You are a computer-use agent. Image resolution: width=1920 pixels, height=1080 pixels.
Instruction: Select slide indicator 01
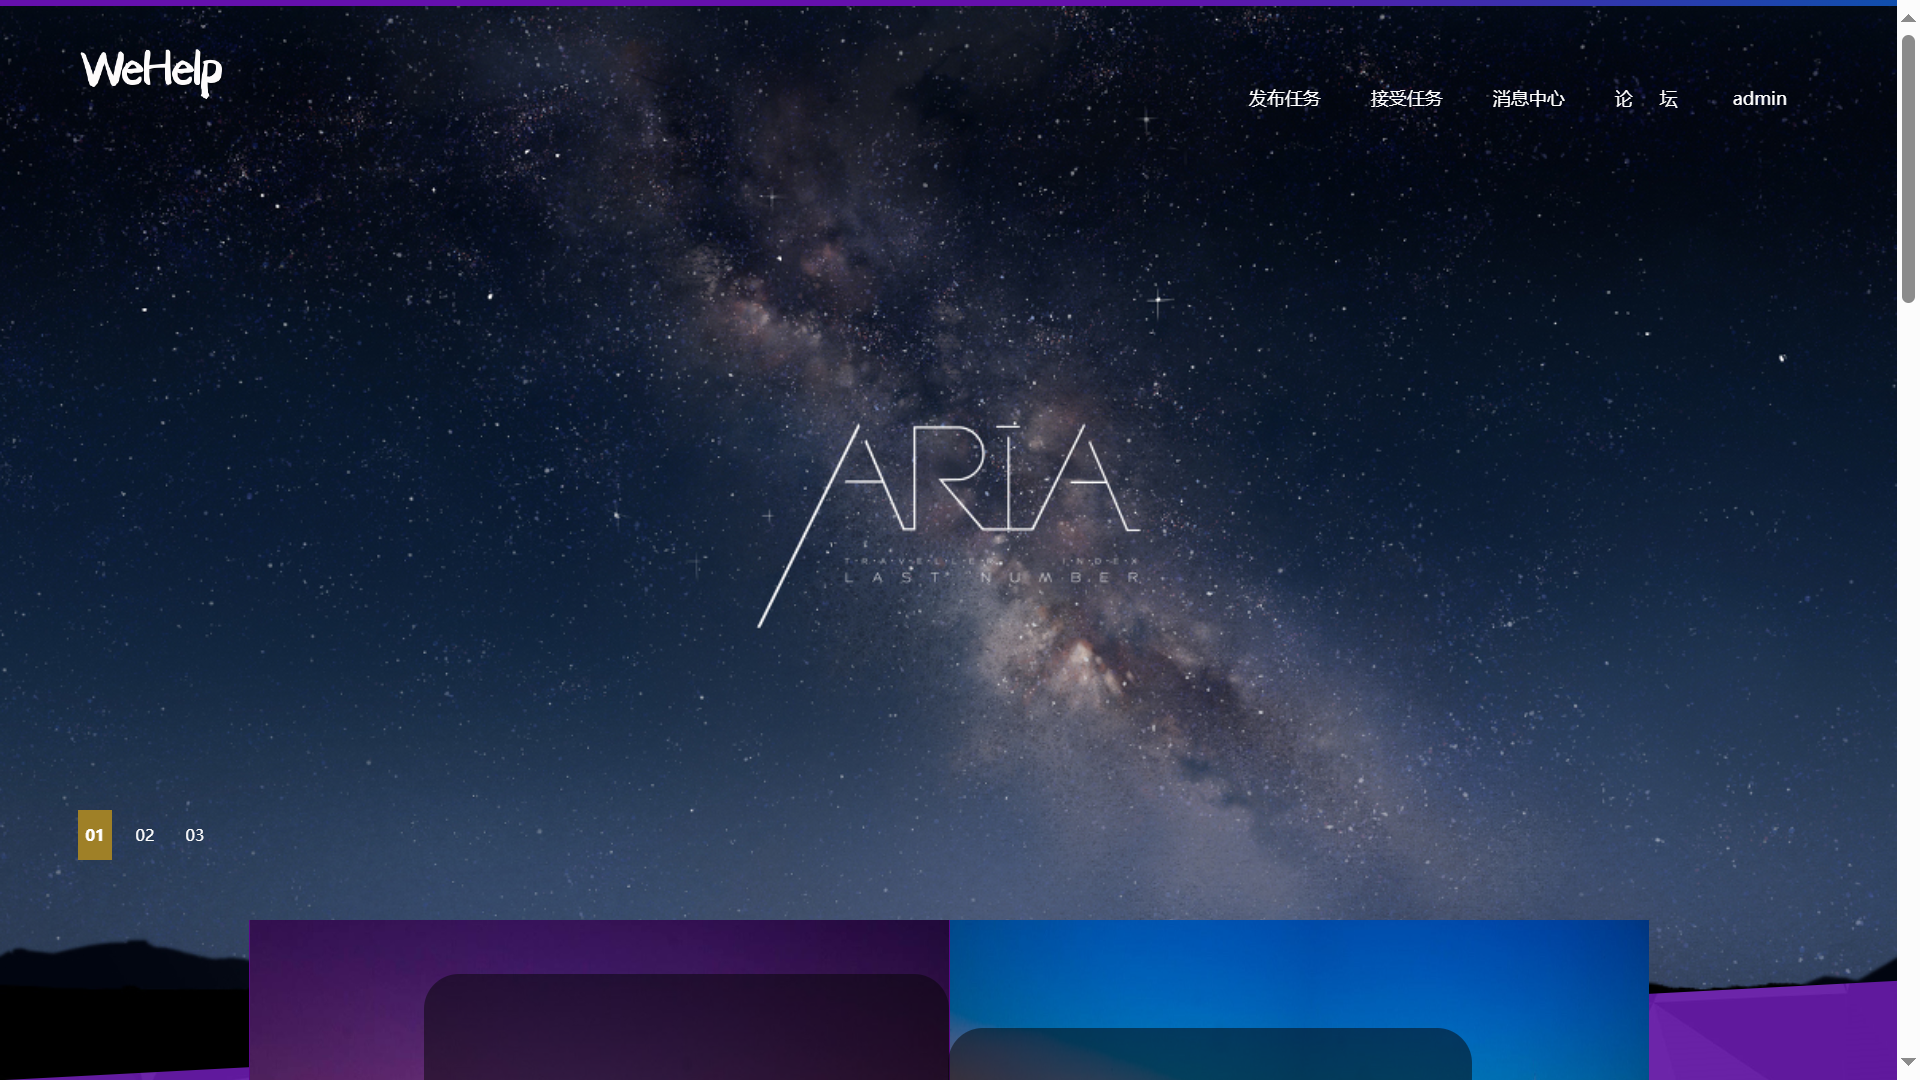95,835
